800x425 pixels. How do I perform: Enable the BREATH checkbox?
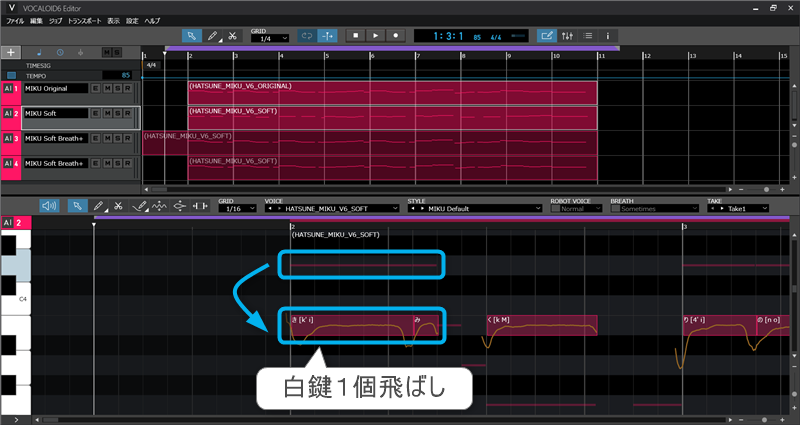coord(615,209)
